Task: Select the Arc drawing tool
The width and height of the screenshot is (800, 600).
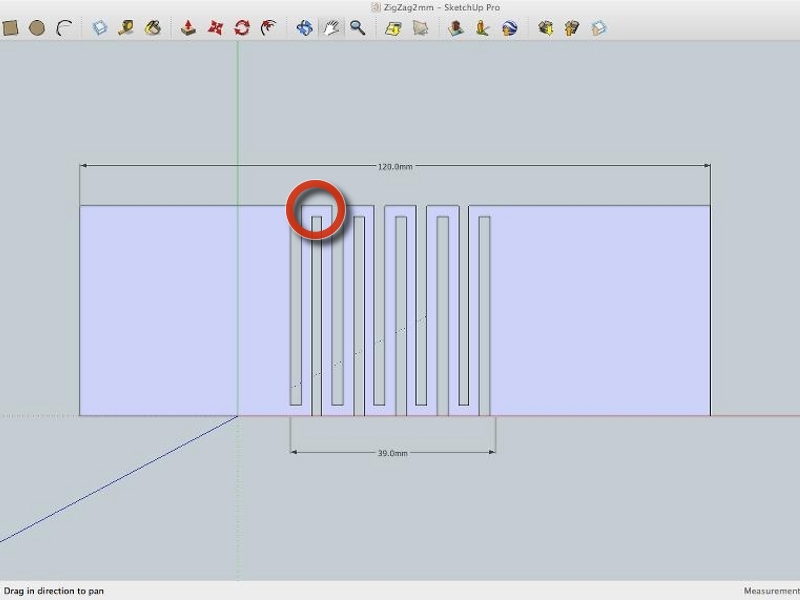Action: click(64, 28)
